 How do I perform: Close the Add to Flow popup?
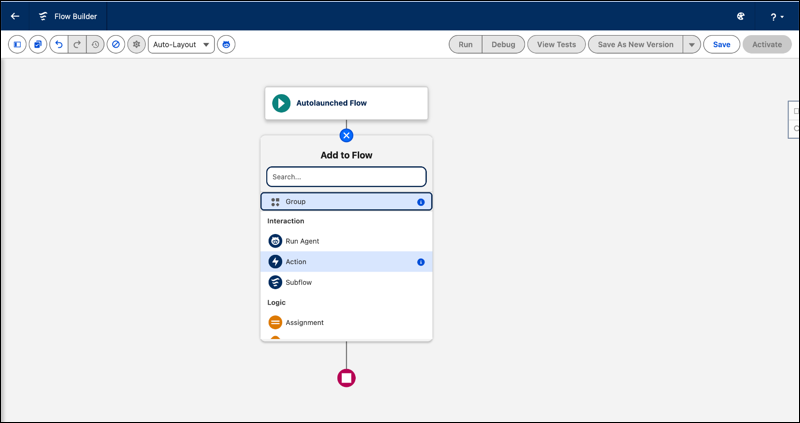[x=346, y=136]
